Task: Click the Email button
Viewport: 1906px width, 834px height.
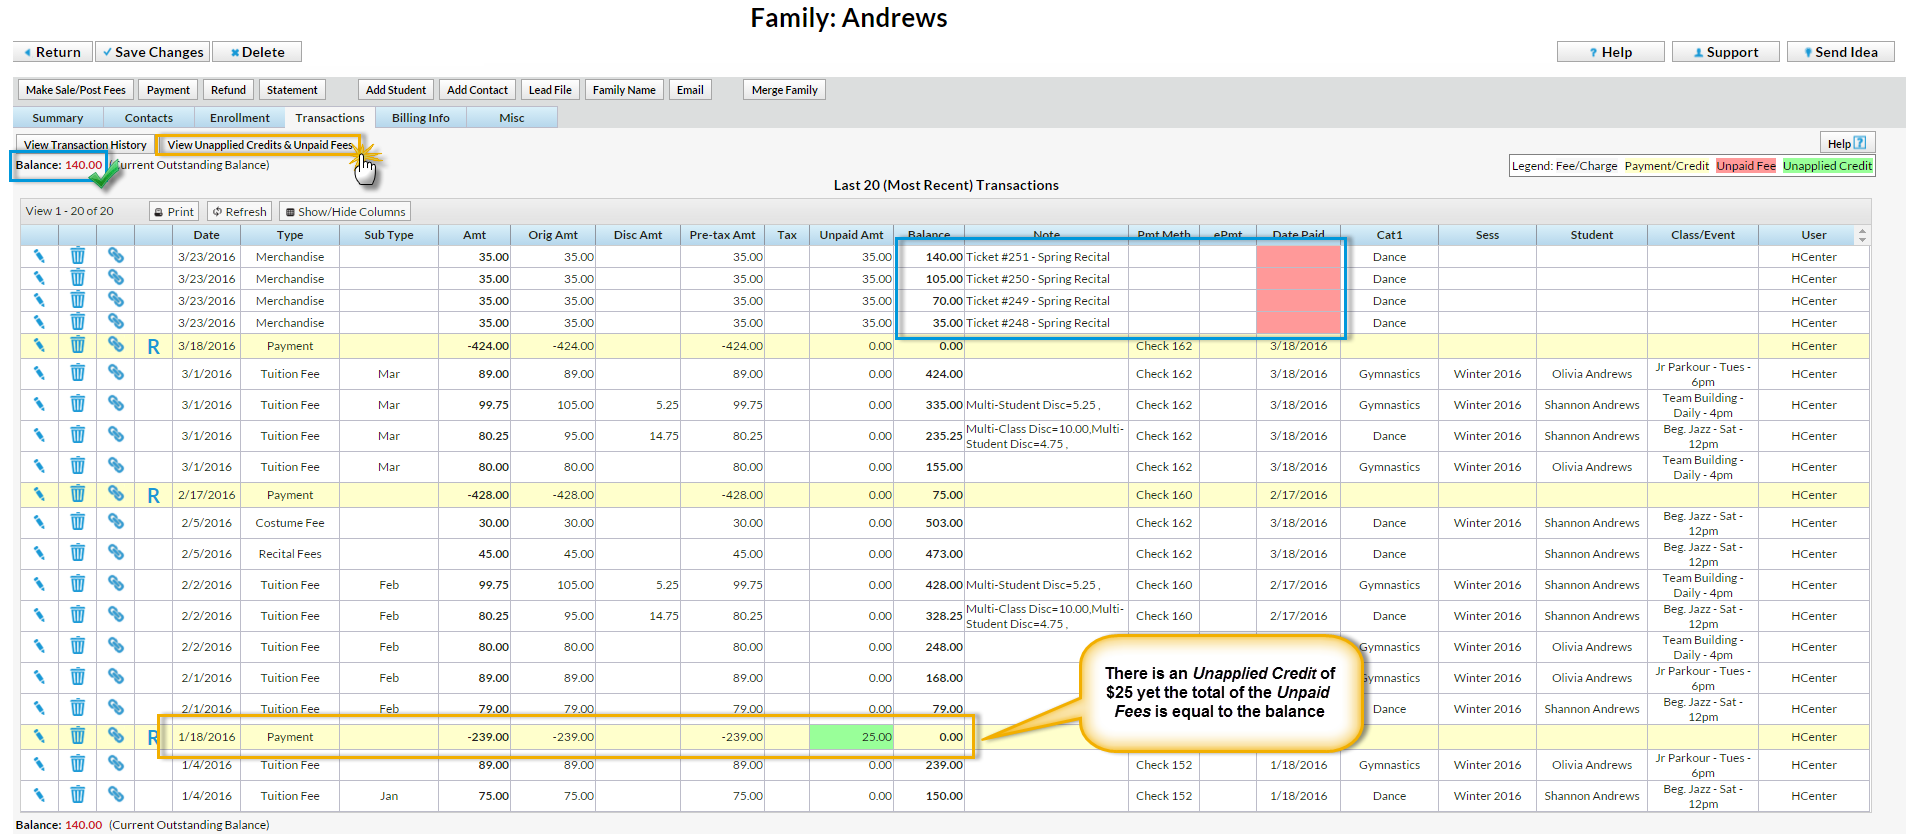Action: (x=690, y=90)
